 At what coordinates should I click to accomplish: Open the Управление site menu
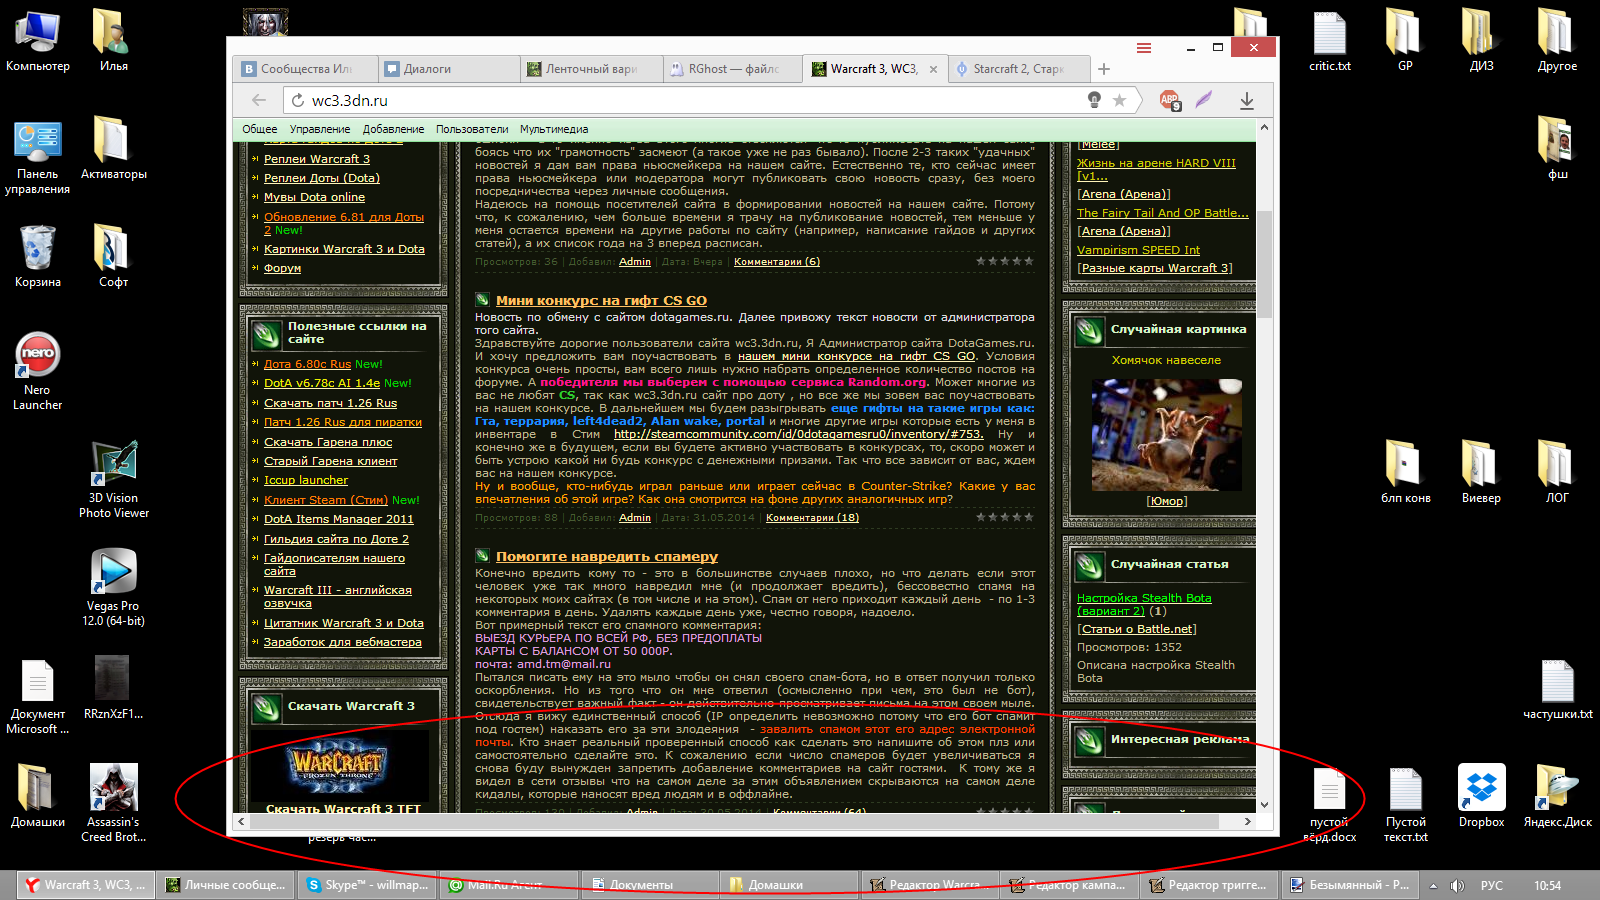coord(320,129)
